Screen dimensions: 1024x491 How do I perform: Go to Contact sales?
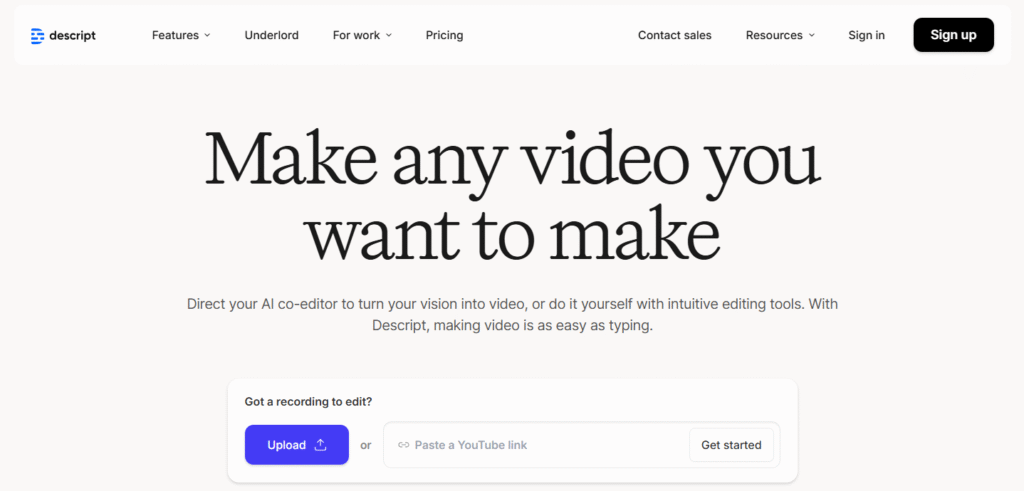pos(675,35)
